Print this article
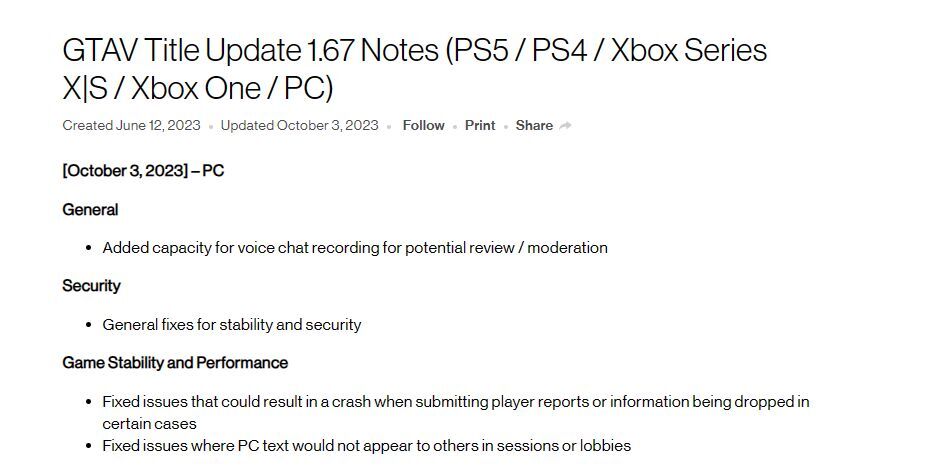The width and height of the screenshot is (937, 466). 480,126
